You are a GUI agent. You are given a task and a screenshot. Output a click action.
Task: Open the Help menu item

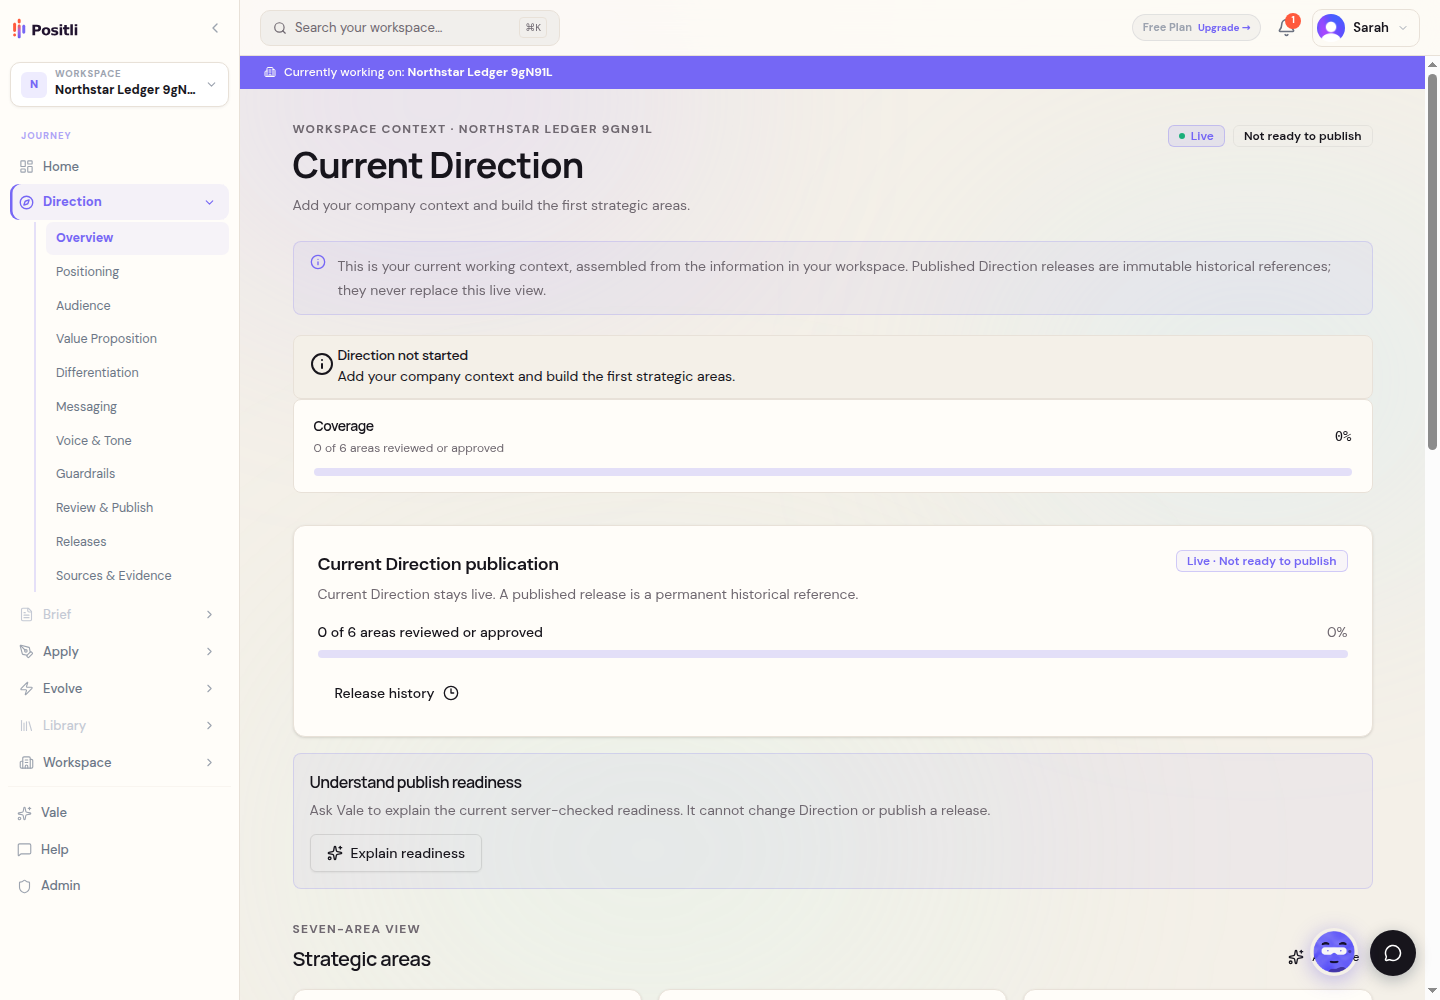(119, 850)
